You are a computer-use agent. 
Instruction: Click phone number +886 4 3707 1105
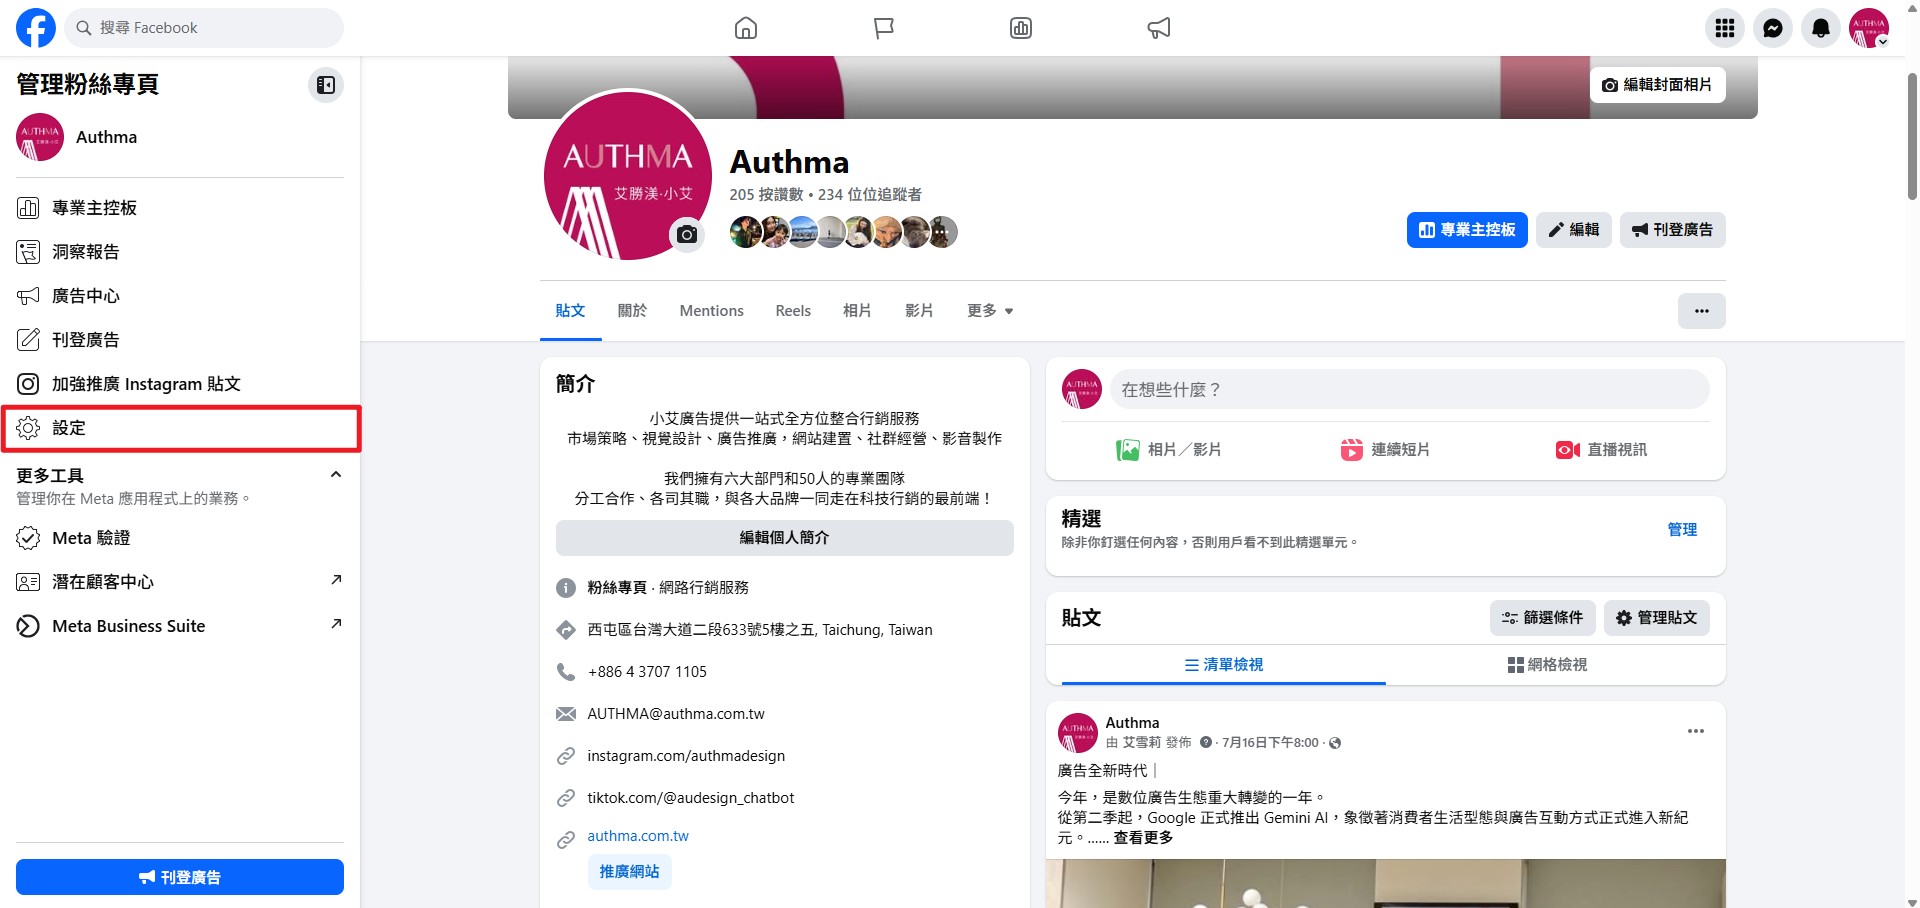coord(647,672)
